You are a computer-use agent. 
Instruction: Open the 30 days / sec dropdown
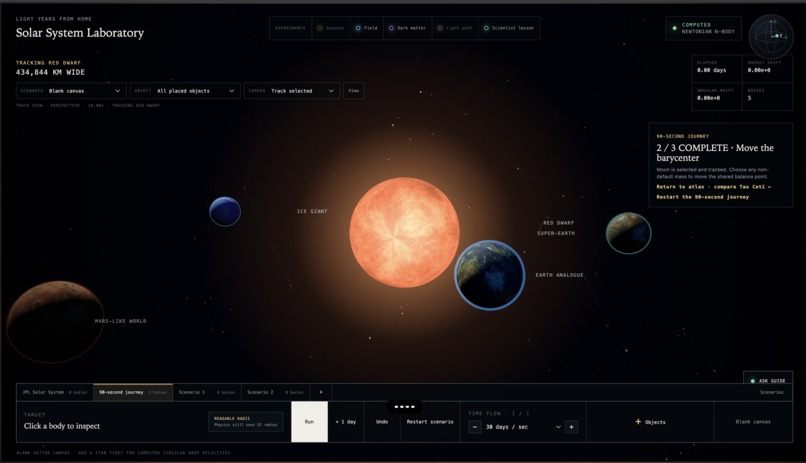[x=523, y=427]
